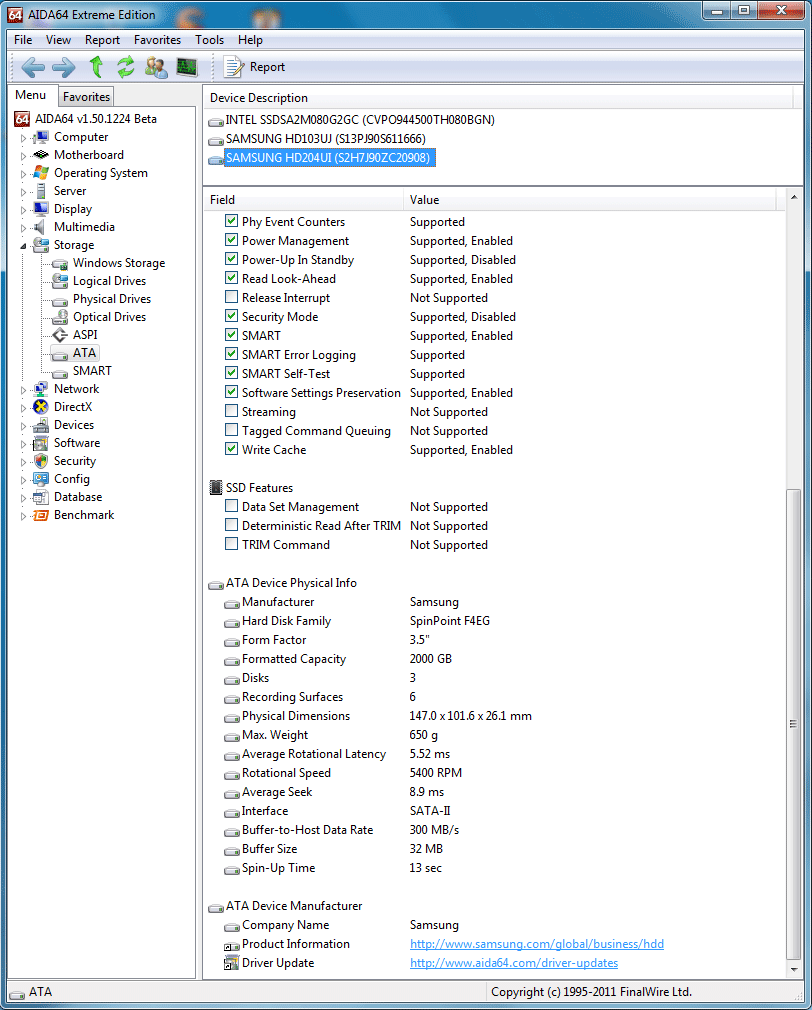The height and width of the screenshot is (1010, 812).
Task: Click the Device Description column header
Action: 498,98
